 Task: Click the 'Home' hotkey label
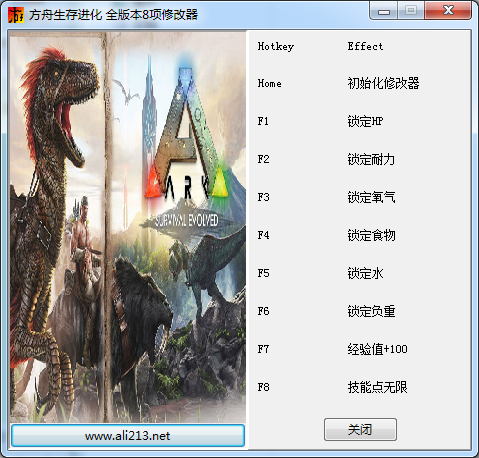(x=269, y=83)
